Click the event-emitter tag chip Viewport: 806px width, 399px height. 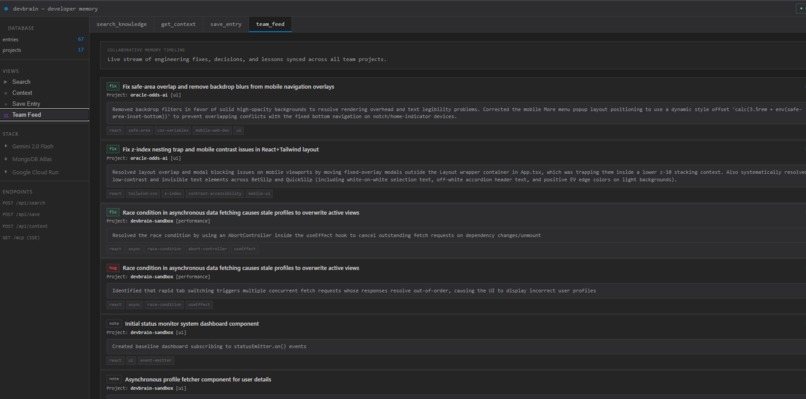156,360
